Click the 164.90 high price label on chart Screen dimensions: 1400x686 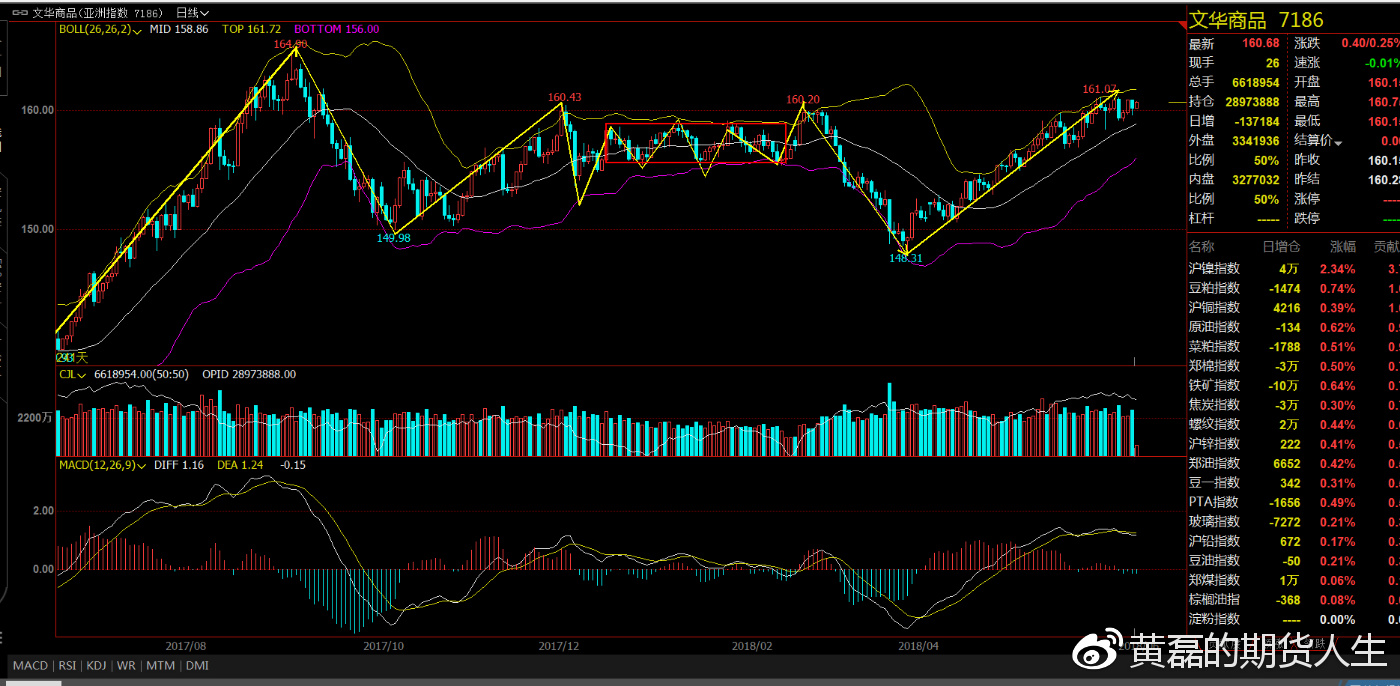(x=290, y=44)
